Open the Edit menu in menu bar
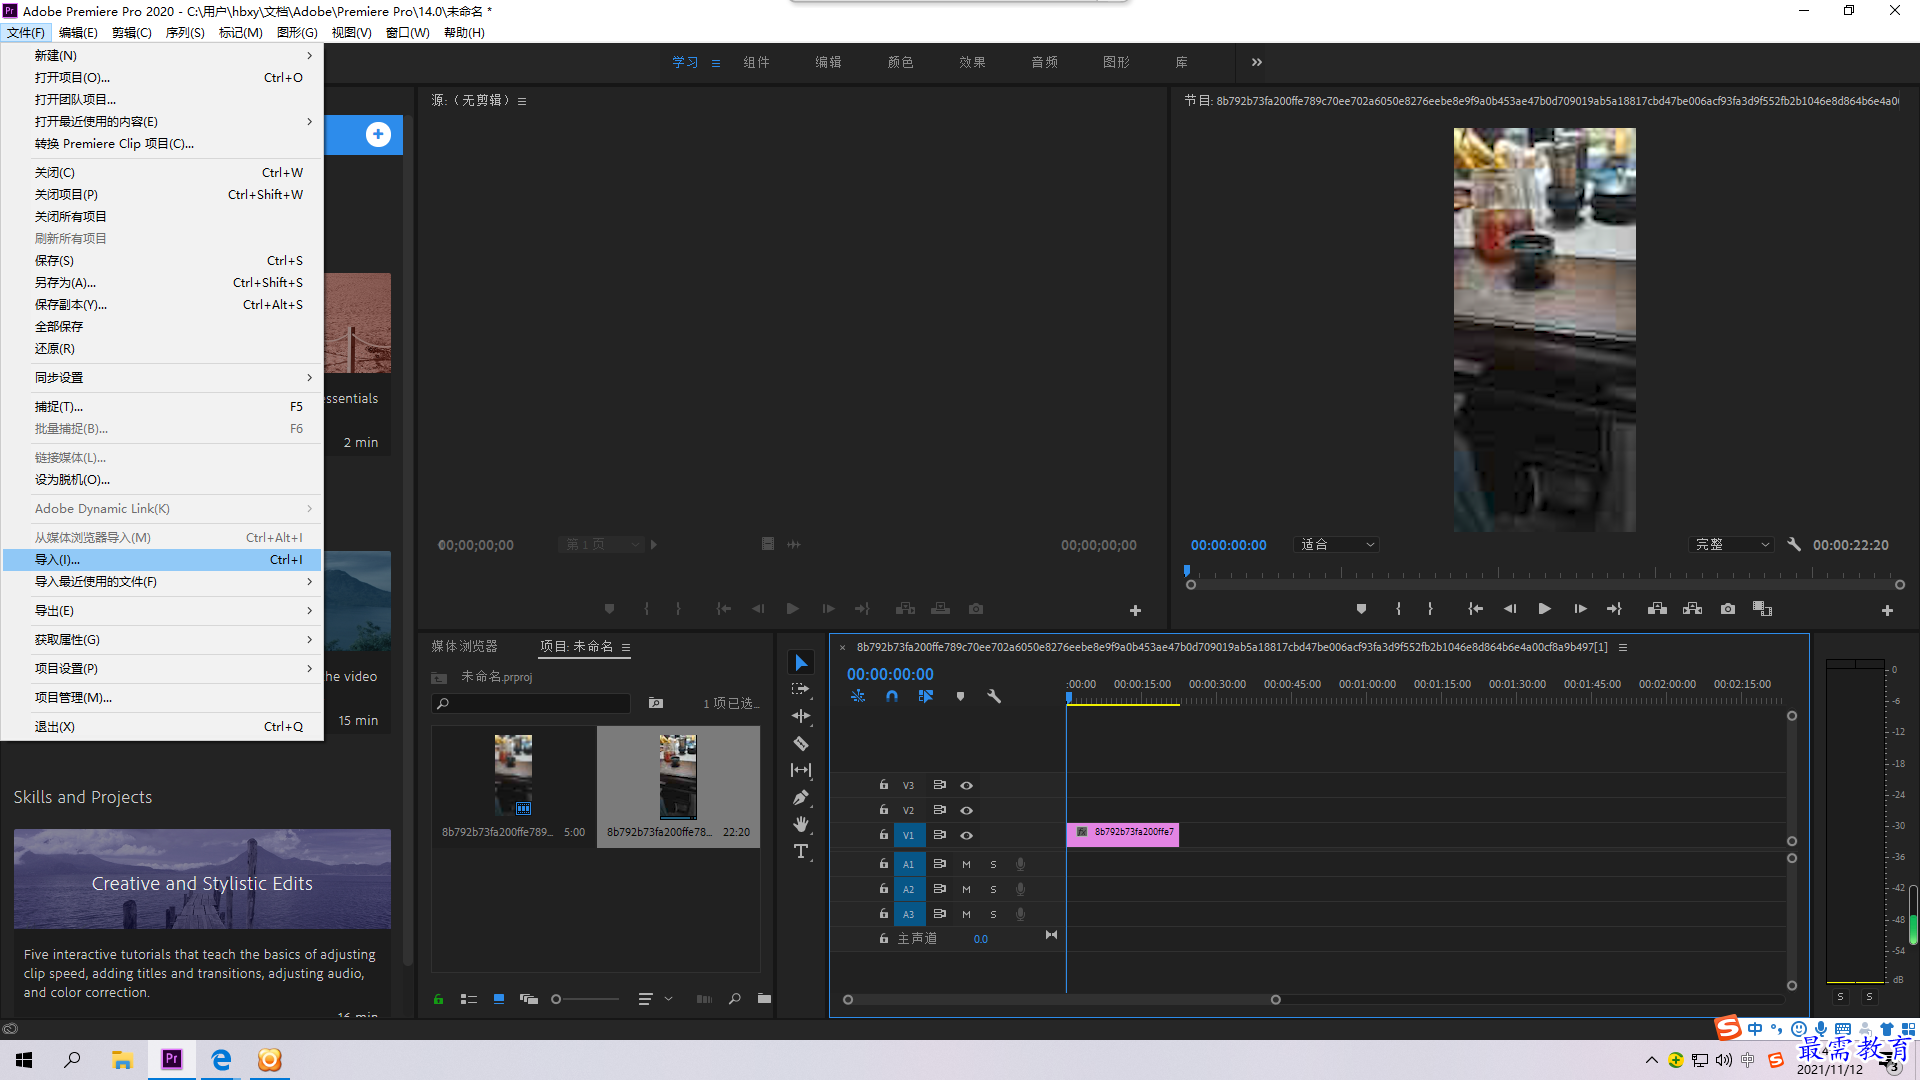This screenshot has width=1920, height=1080. pyautogui.click(x=78, y=33)
